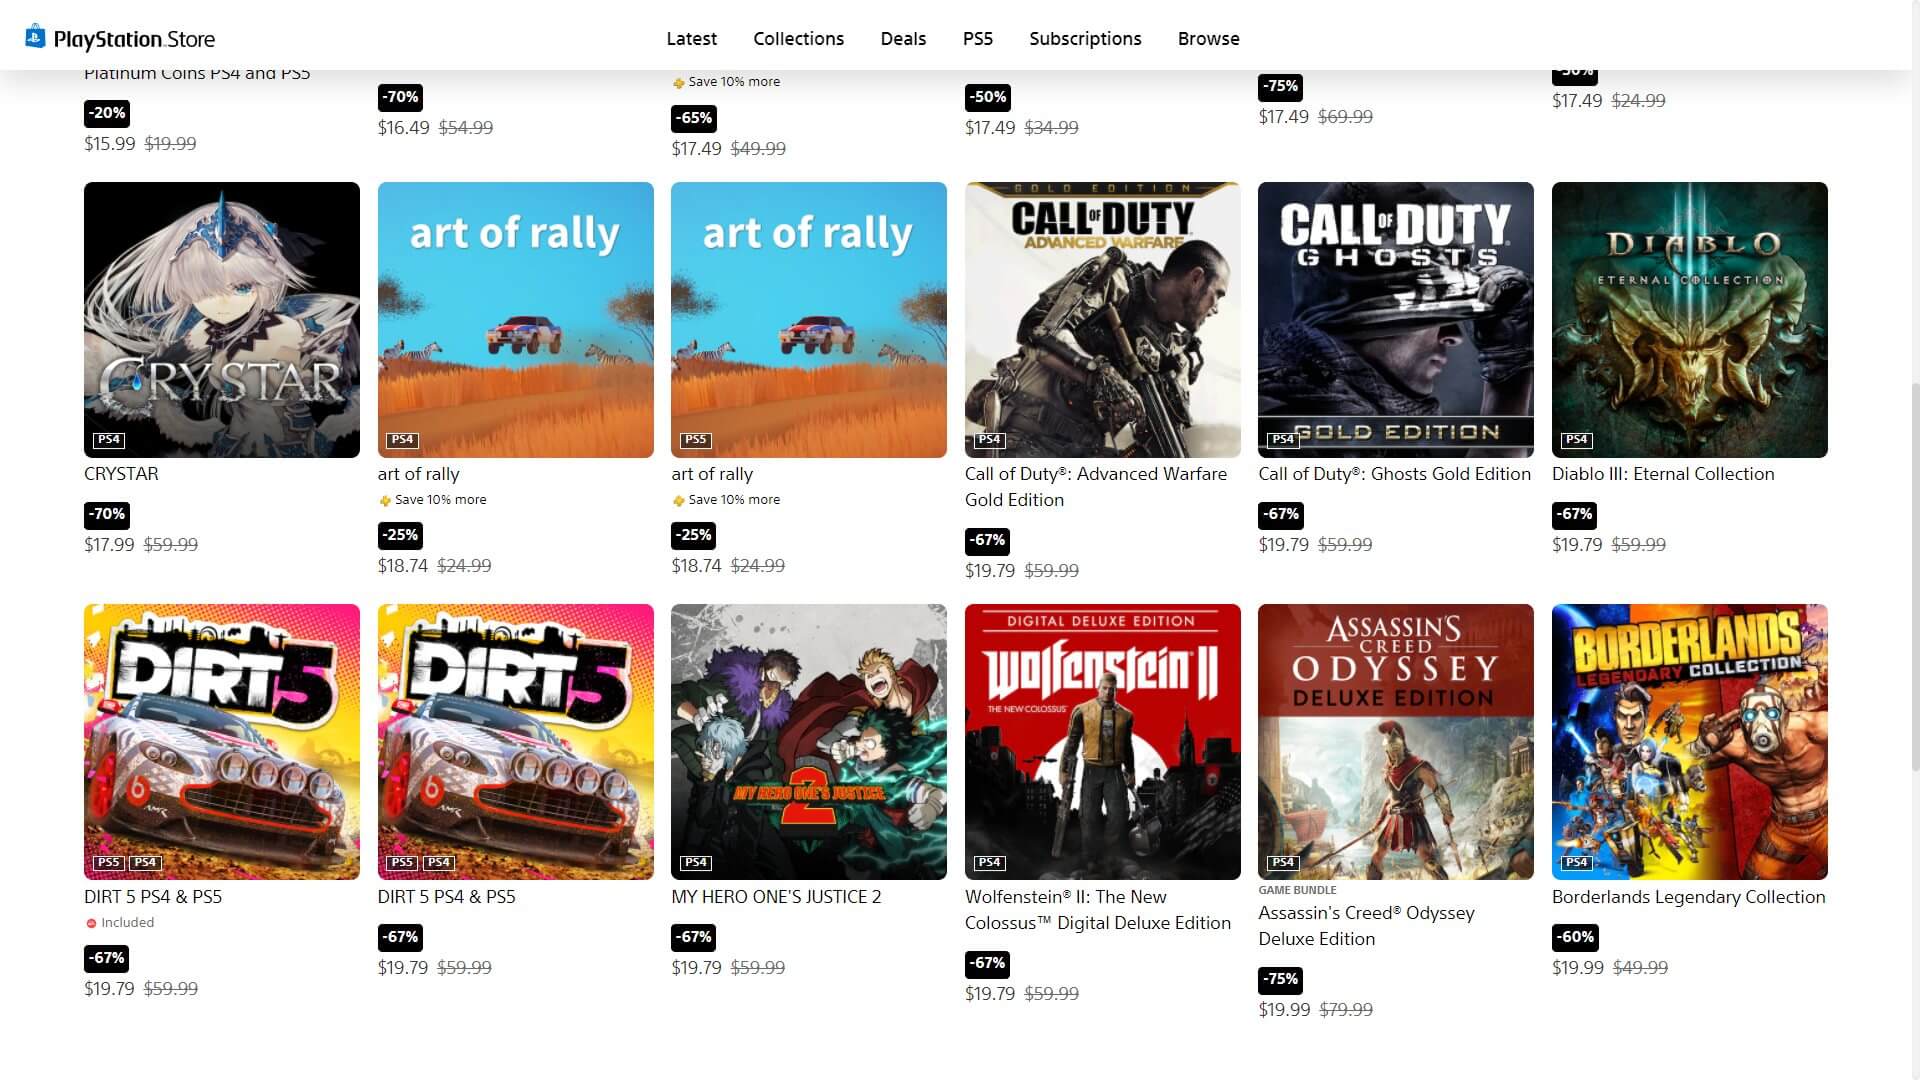Click the -75% badge for Assassin's Creed Odyssey

(1281, 980)
